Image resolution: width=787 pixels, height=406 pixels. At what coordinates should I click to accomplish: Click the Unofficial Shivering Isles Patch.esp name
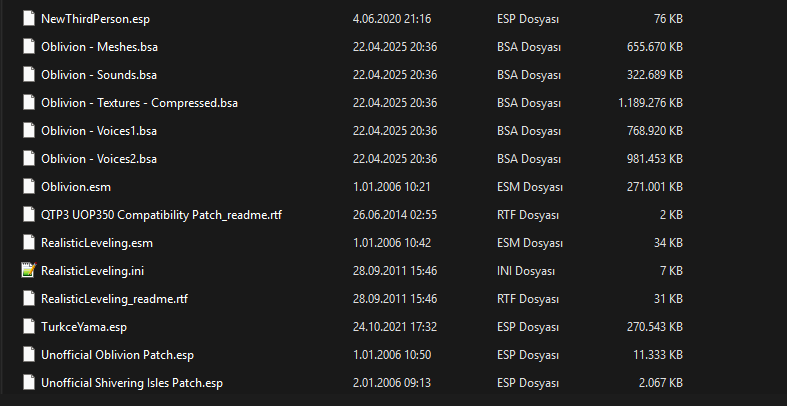(132, 383)
